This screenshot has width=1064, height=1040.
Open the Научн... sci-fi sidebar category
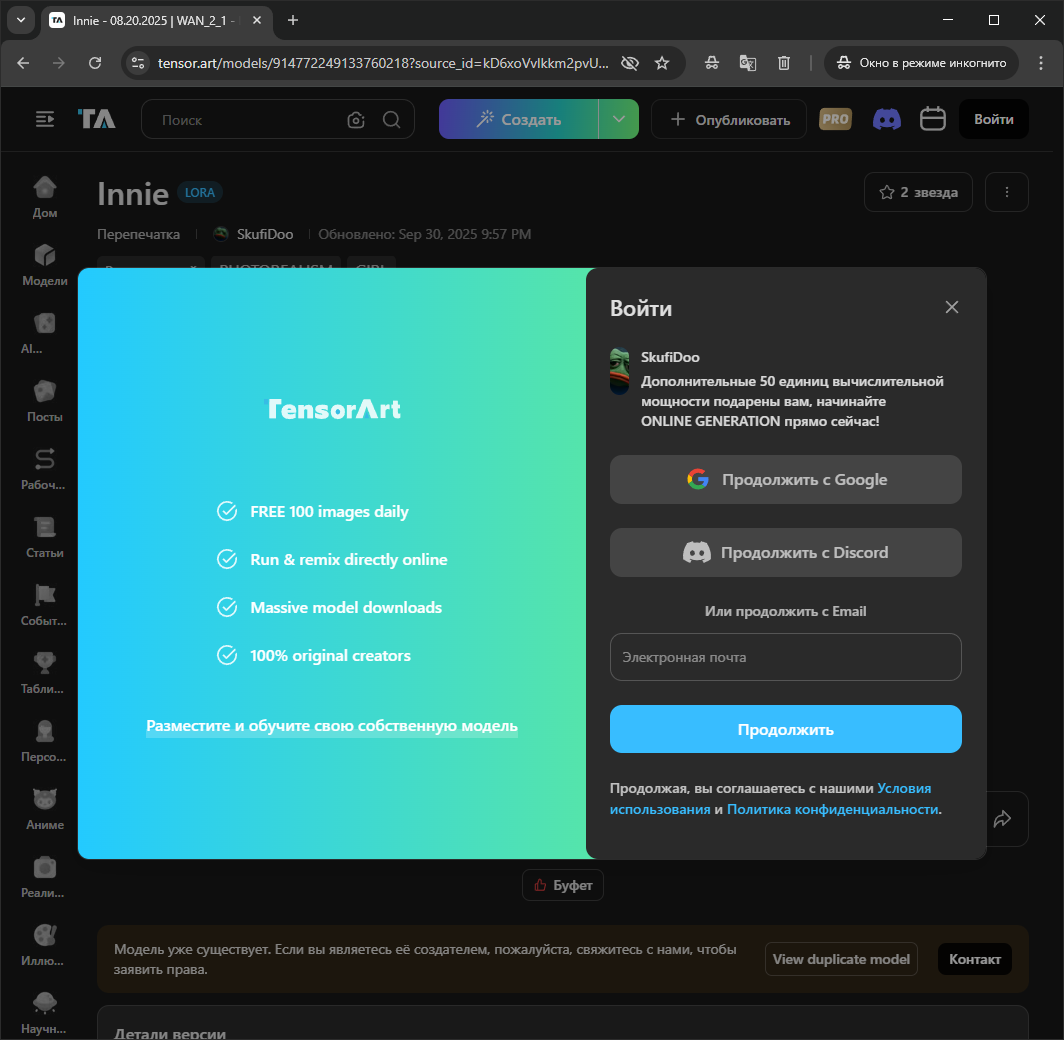45,1011
